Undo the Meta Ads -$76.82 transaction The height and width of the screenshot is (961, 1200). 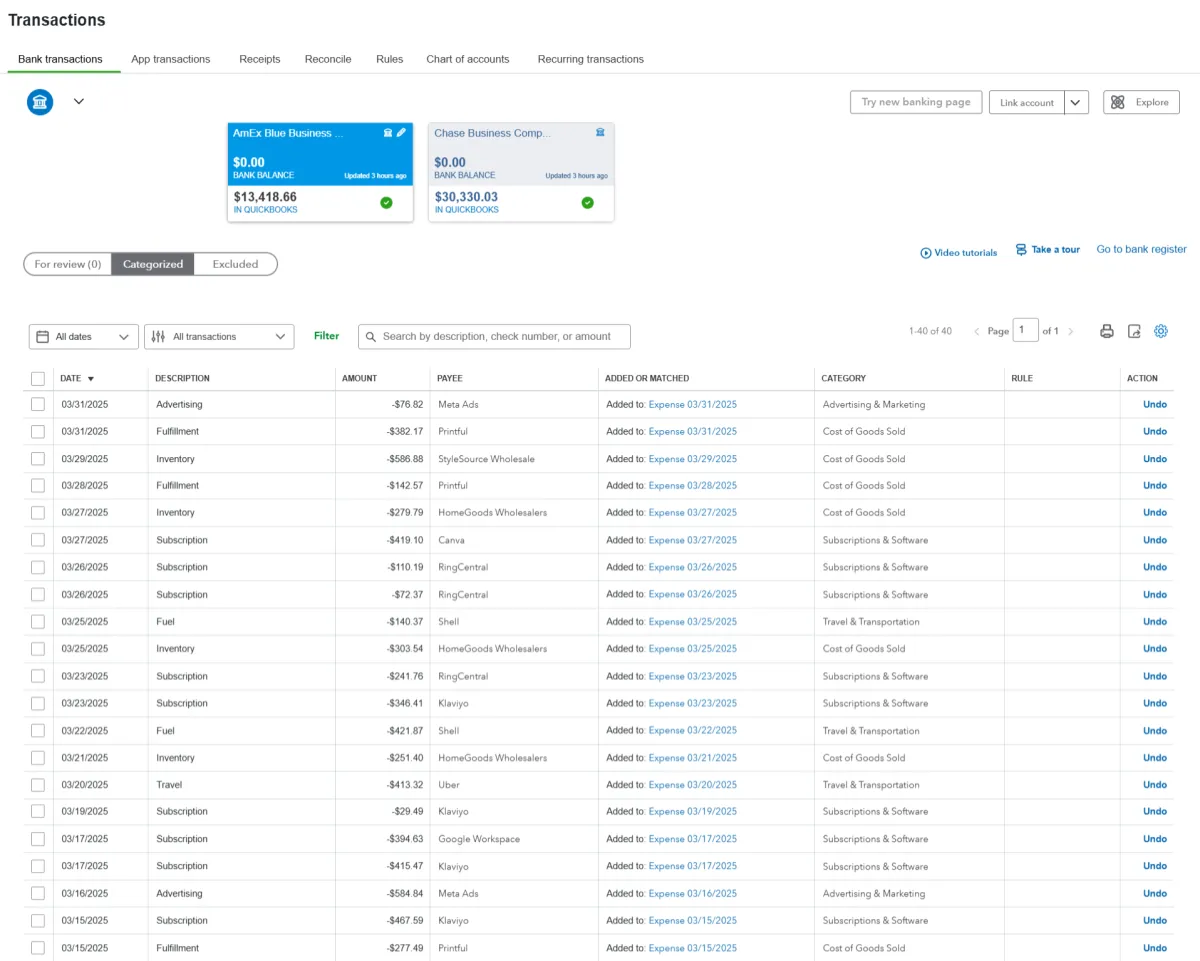click(1155, 405)
